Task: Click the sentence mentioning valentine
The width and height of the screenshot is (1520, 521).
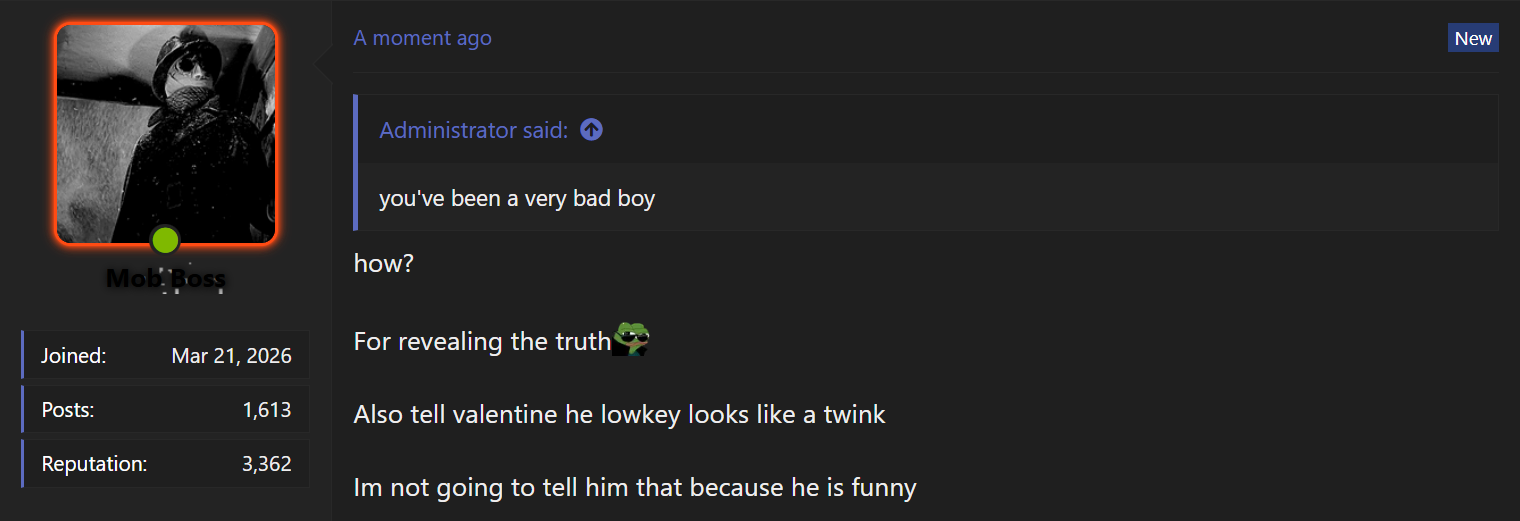Action: (x=619, y=414)
